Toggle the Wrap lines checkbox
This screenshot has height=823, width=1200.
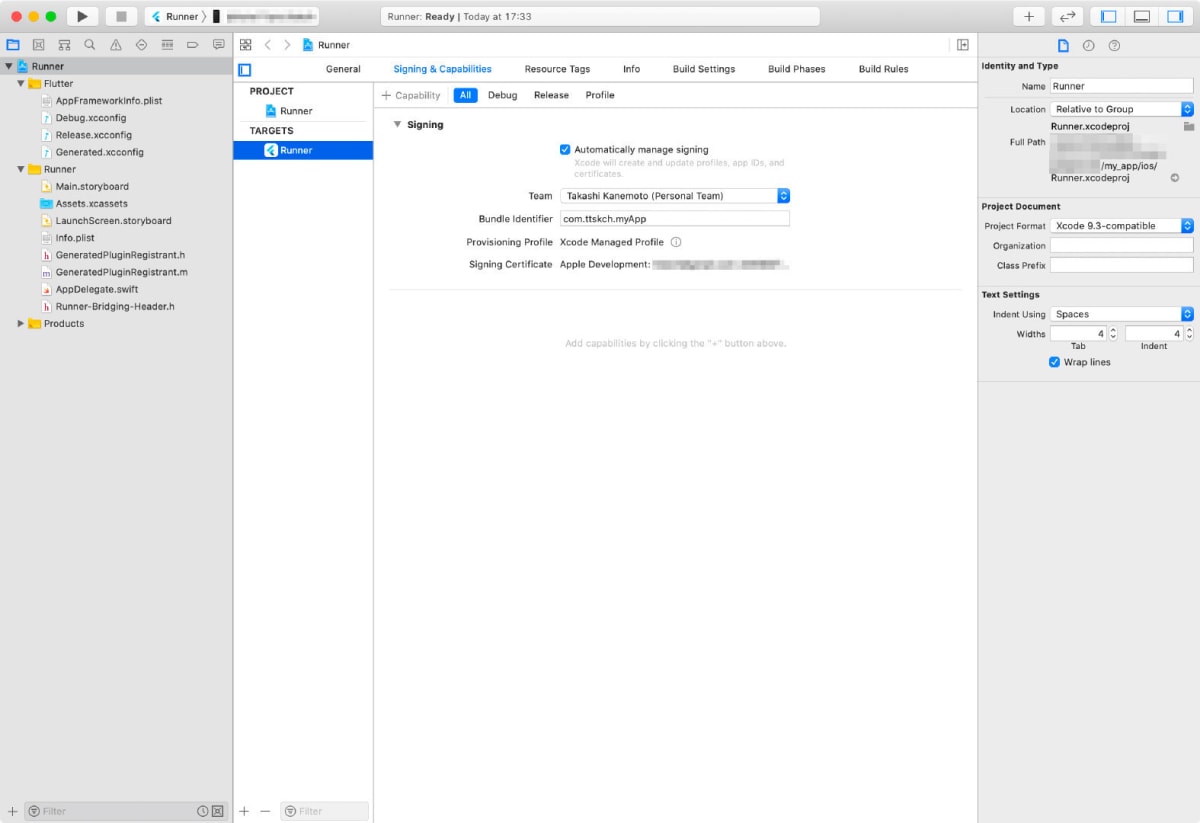[x=1054, y=362]
